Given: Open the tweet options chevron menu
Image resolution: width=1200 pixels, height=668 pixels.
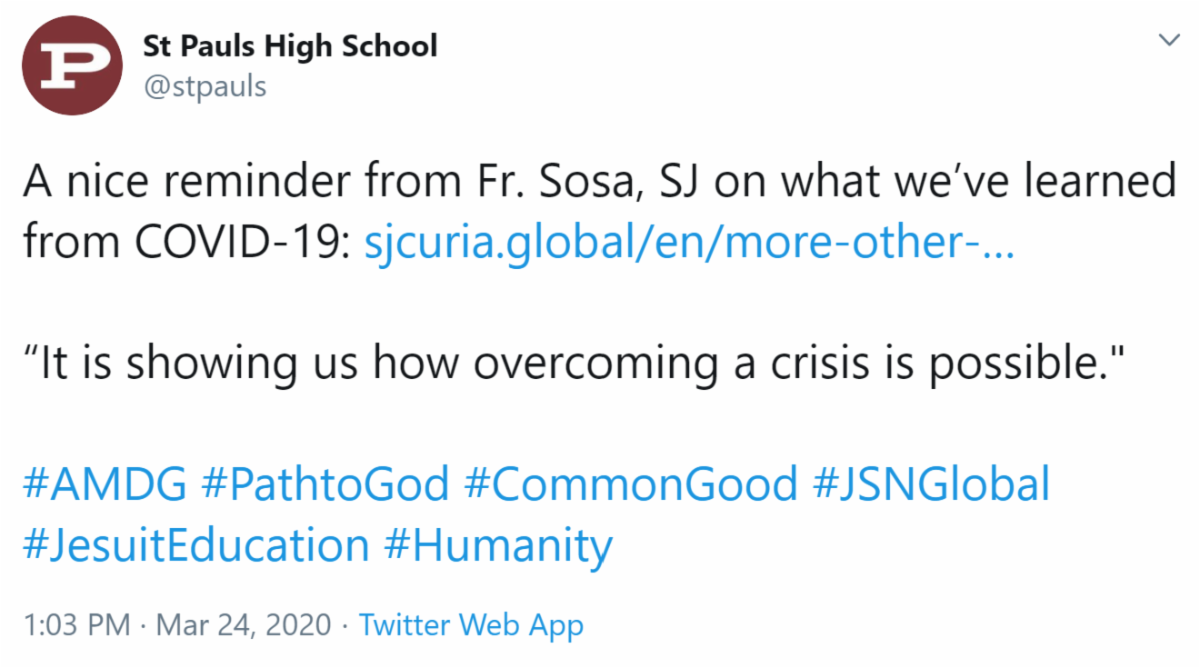Looking at the screenshot, I should [1167, 41].
